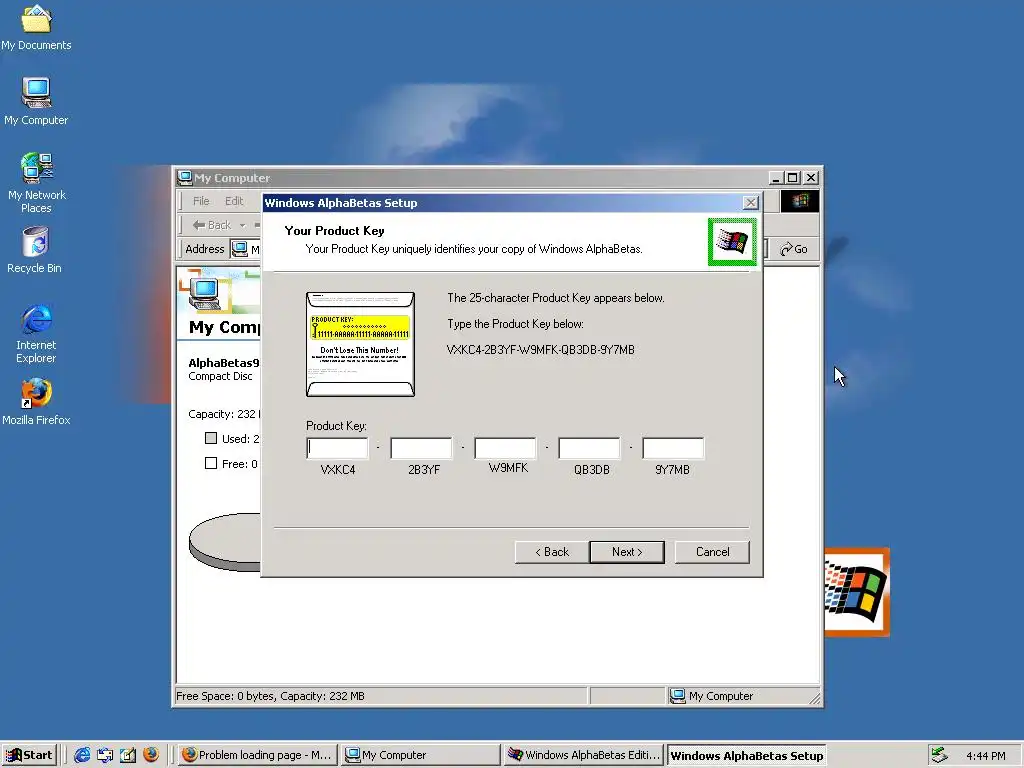Click the product key sticker illustration
The width and height of the screenshot is (1024, 768).
point(360,344)
